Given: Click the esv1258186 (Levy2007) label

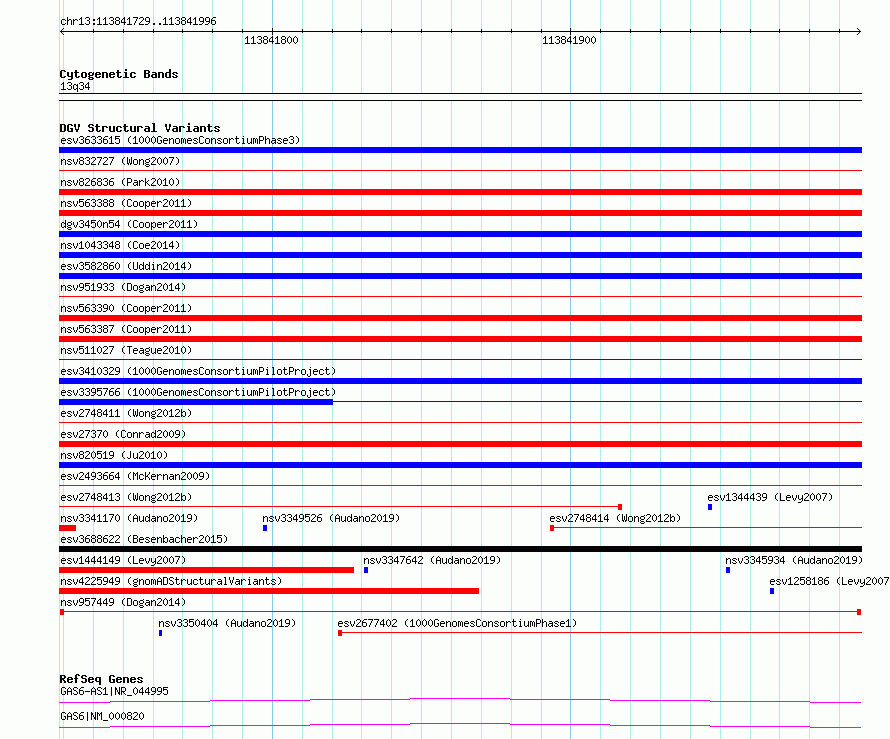Looking at the screenshot, I should tap(829, 581).
